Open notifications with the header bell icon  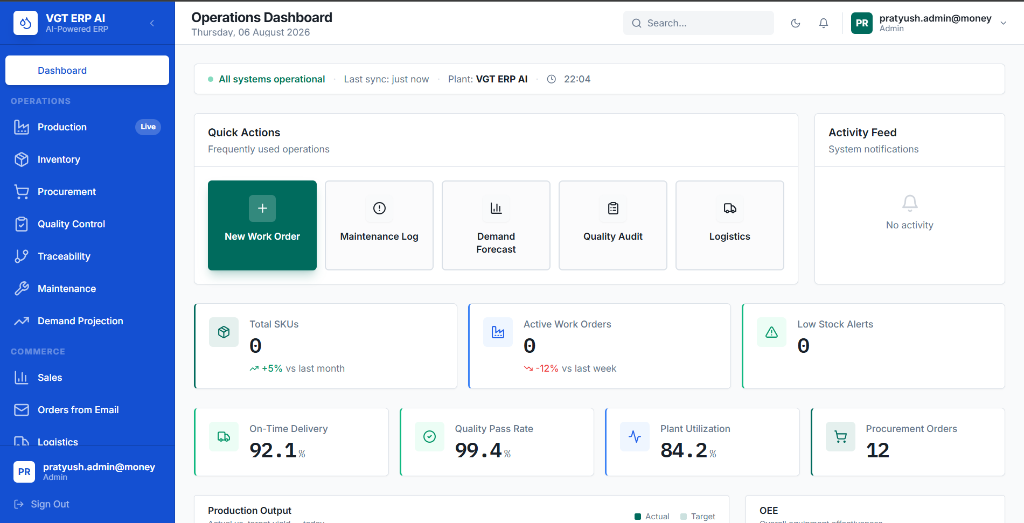tap(824, 23)
